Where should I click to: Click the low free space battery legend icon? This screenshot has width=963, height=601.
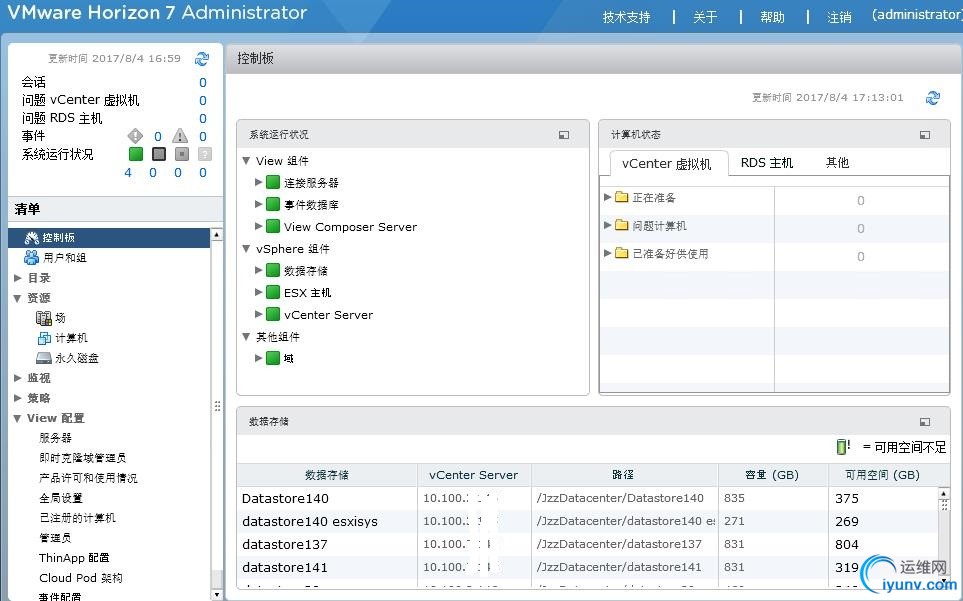[x=843, y=447]
